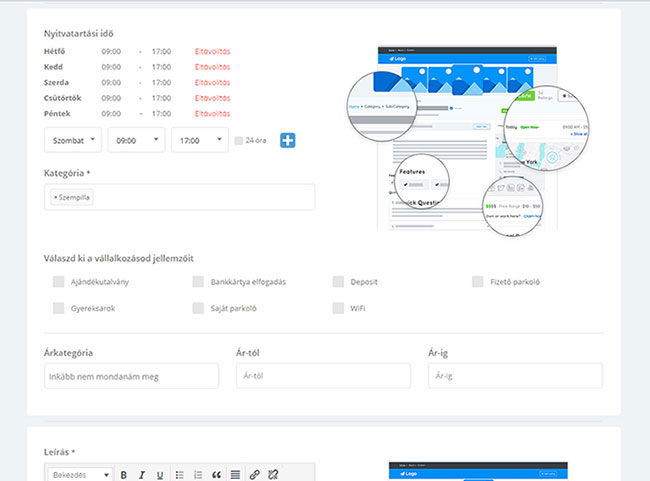Remove the Szempilla category tag
Viewport: 650px width, 481px height.
[55, 198]
